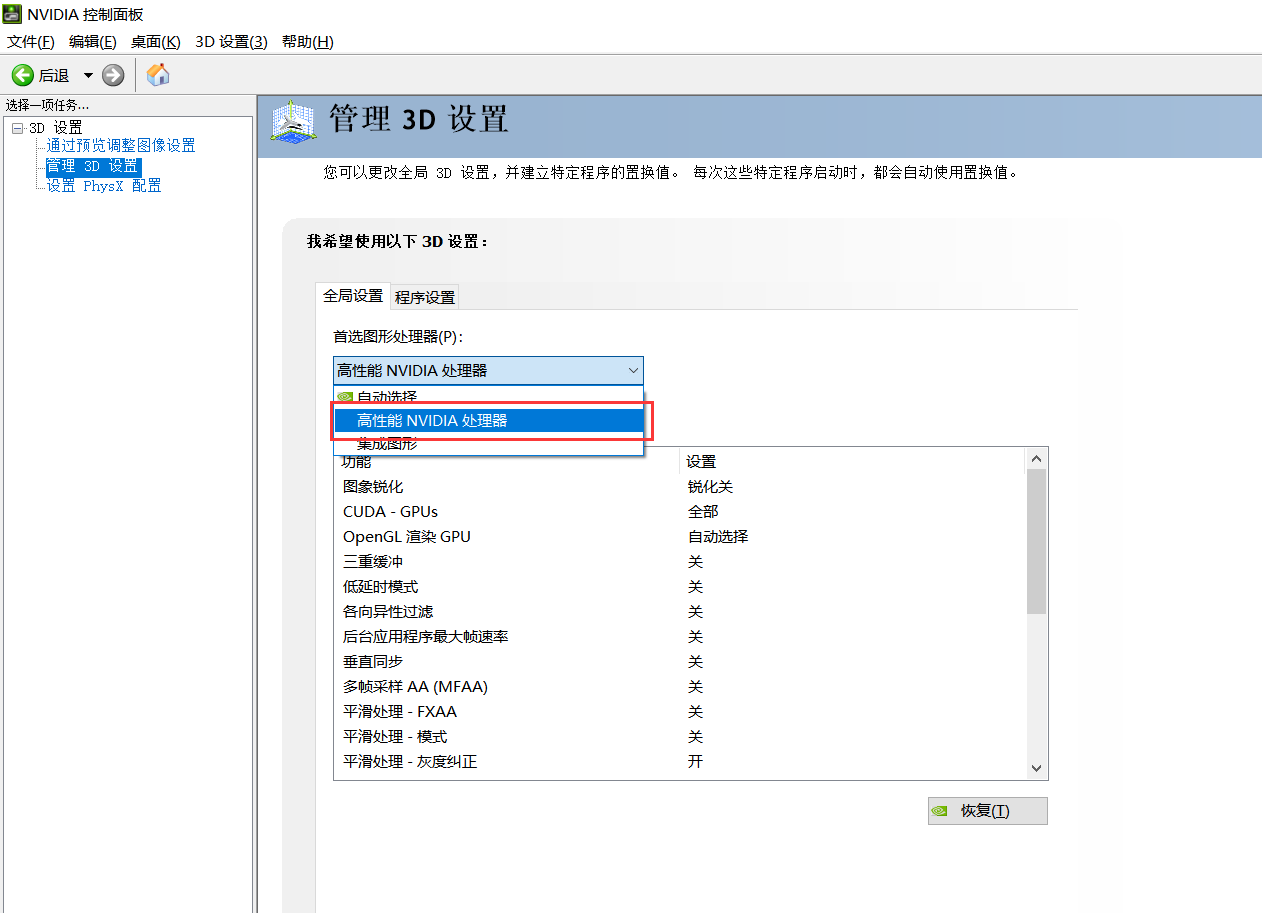Click the 自动选择 value for OpenGL 渲染 GPU
The image size is (1262, 913).
718,537
